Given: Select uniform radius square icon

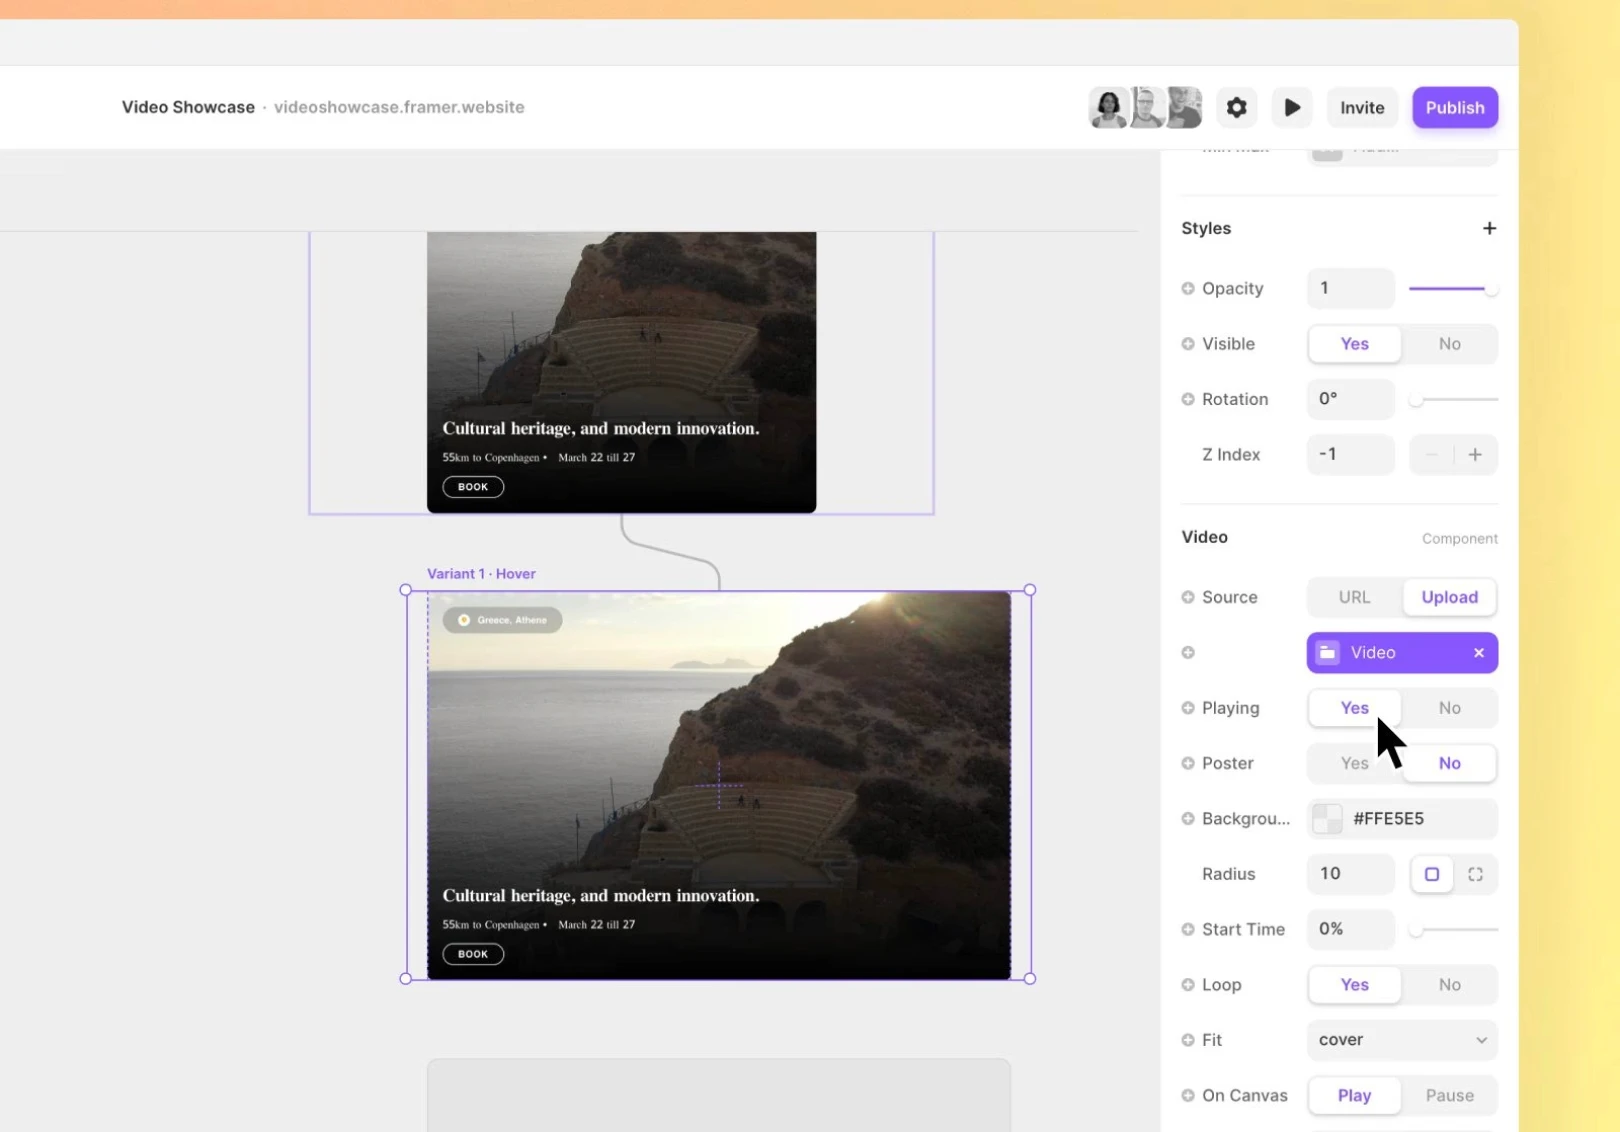Looking at the screenshot, I should 1432,874.
